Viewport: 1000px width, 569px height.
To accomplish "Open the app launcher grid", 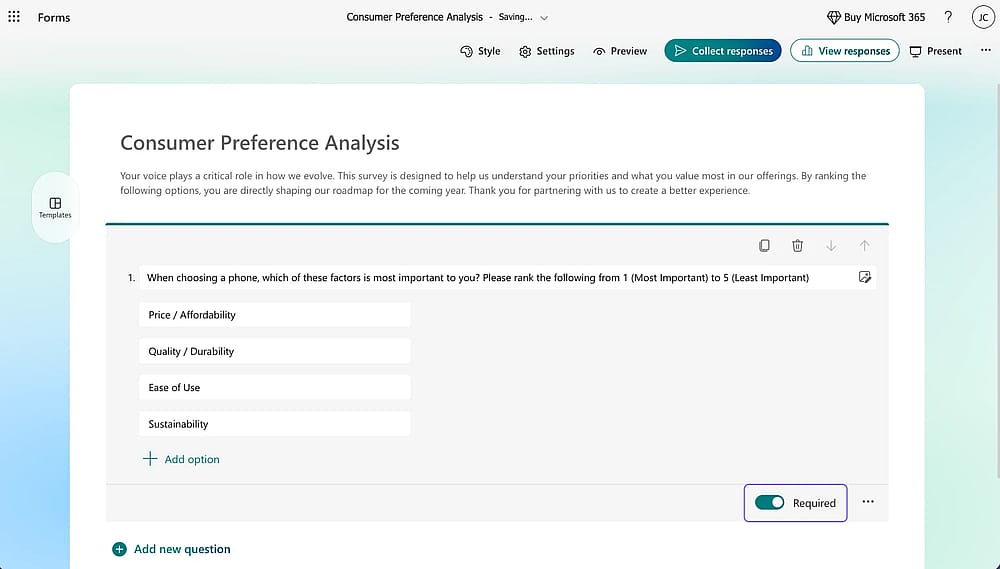I will (14, 17).
